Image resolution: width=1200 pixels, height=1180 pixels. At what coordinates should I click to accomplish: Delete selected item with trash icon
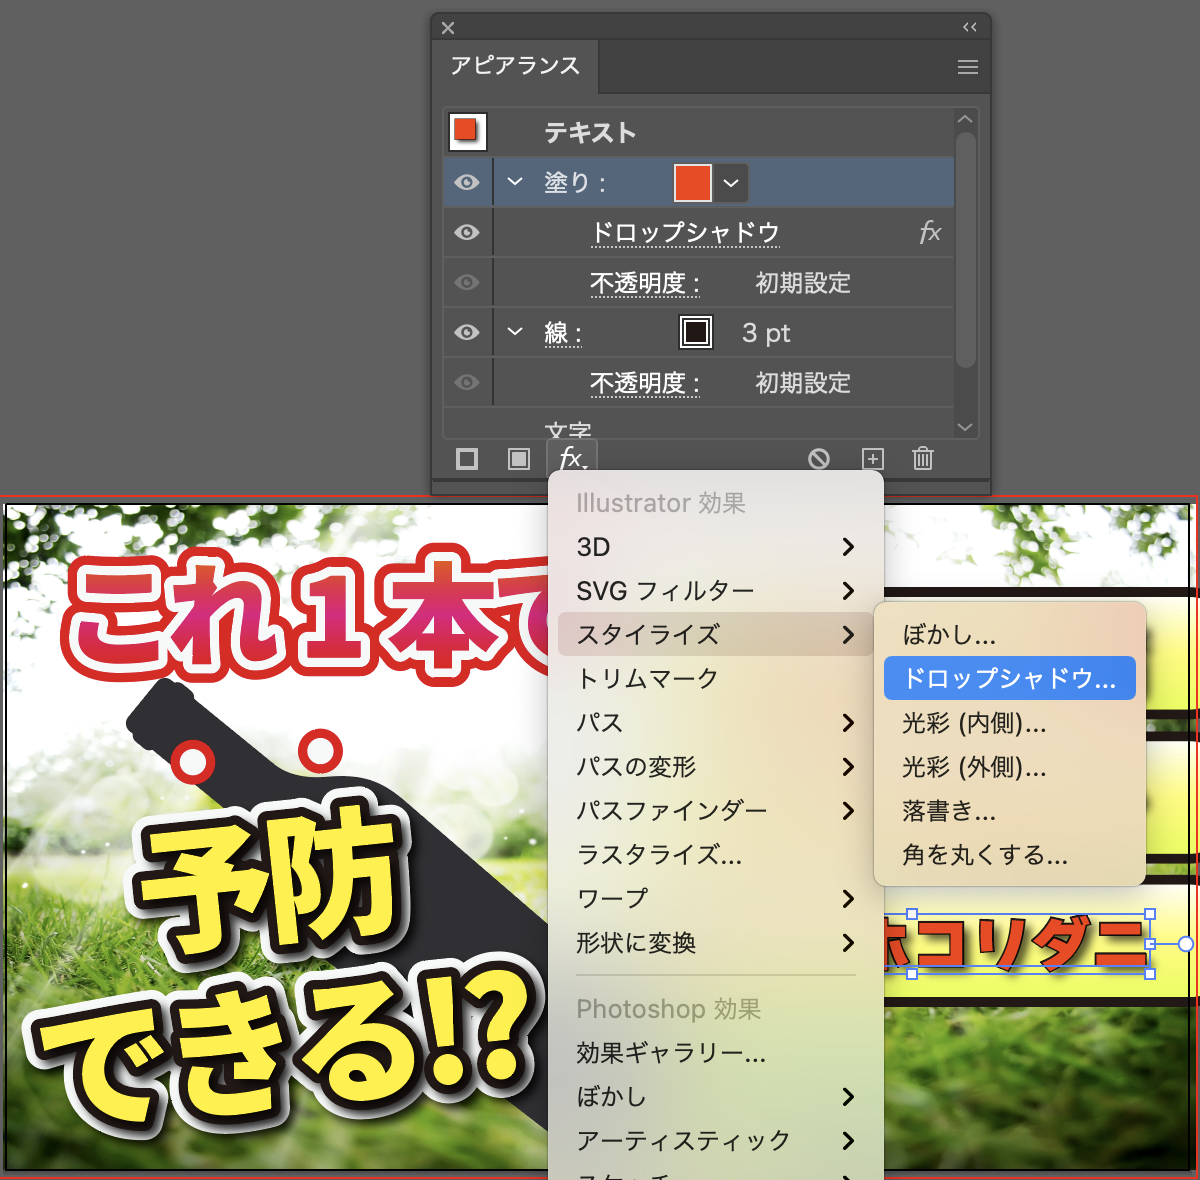tap(923, 459)
